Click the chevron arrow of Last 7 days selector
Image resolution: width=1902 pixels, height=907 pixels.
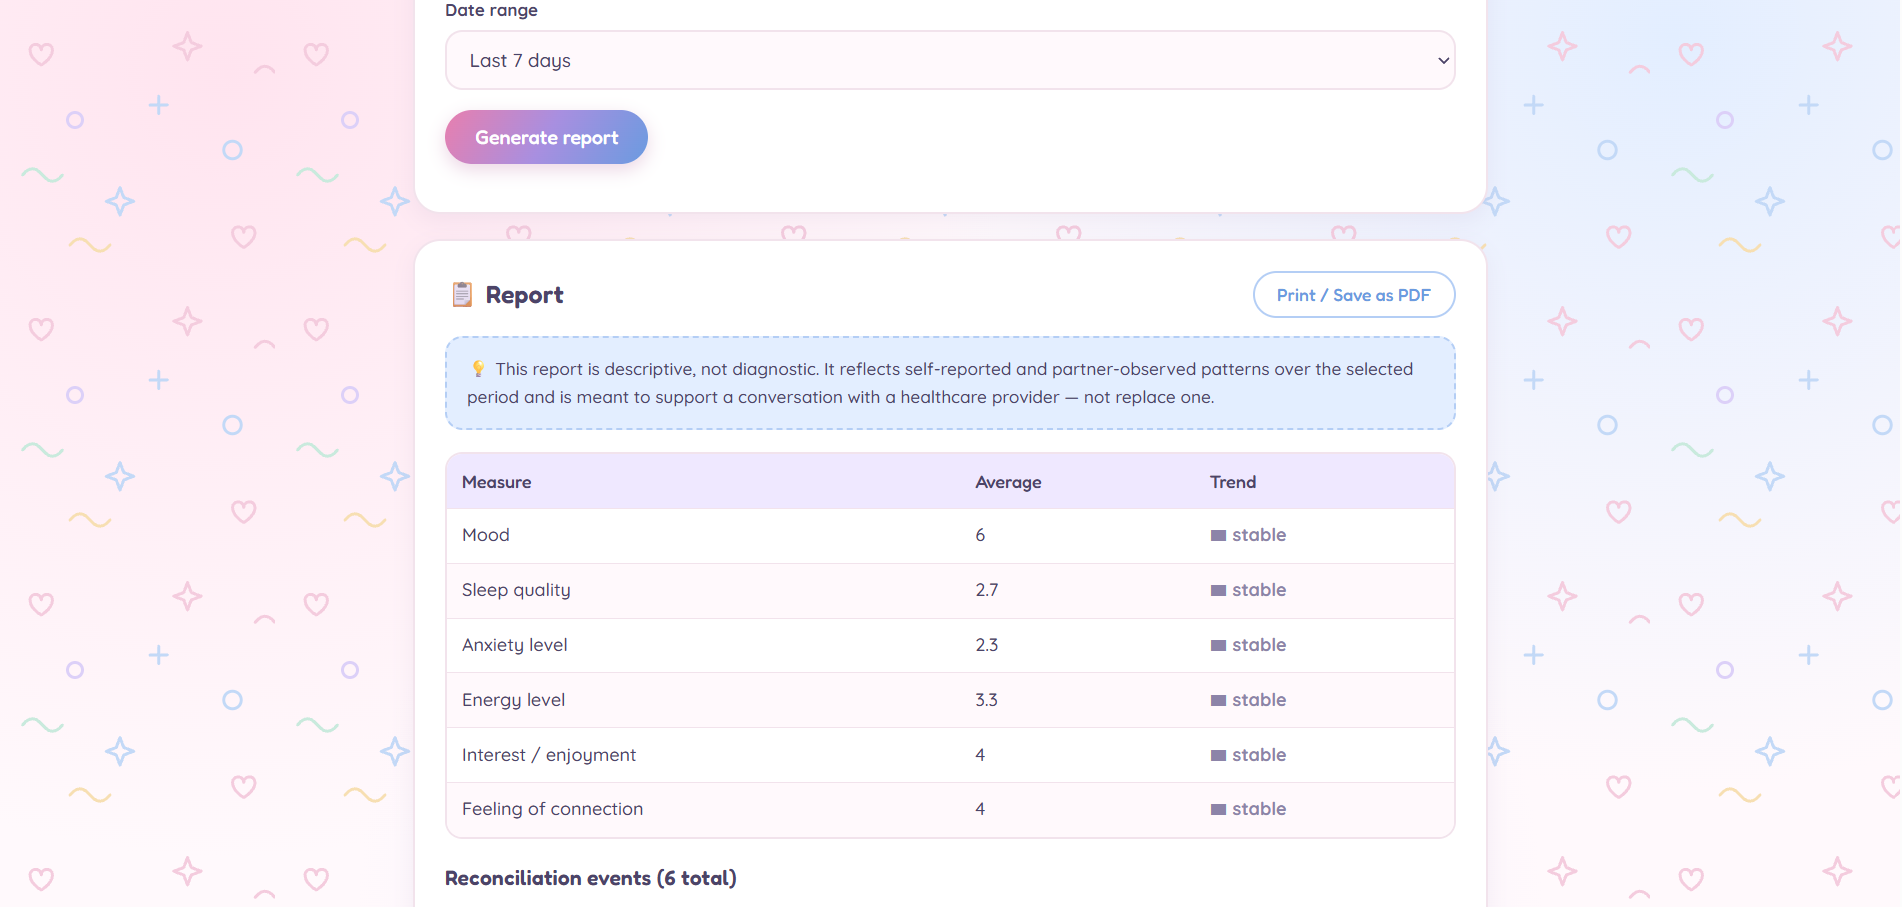(x=1443, y=60)
